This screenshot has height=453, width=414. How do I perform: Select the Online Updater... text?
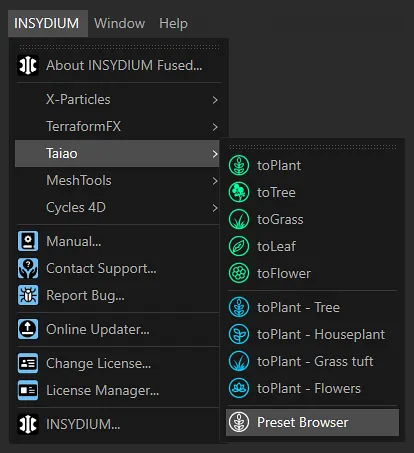(98, 330)
